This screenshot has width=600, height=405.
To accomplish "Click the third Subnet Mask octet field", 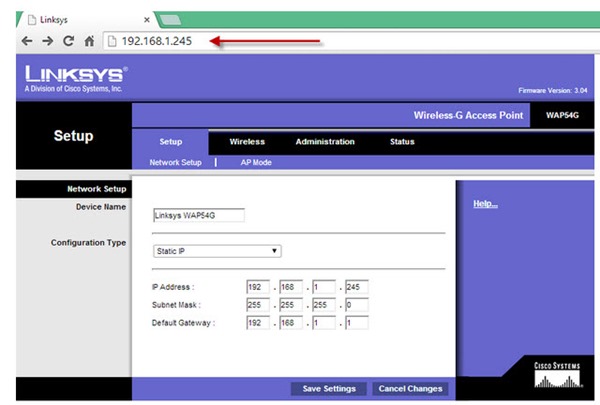I will pyautogui.click(x=324, y=305).
